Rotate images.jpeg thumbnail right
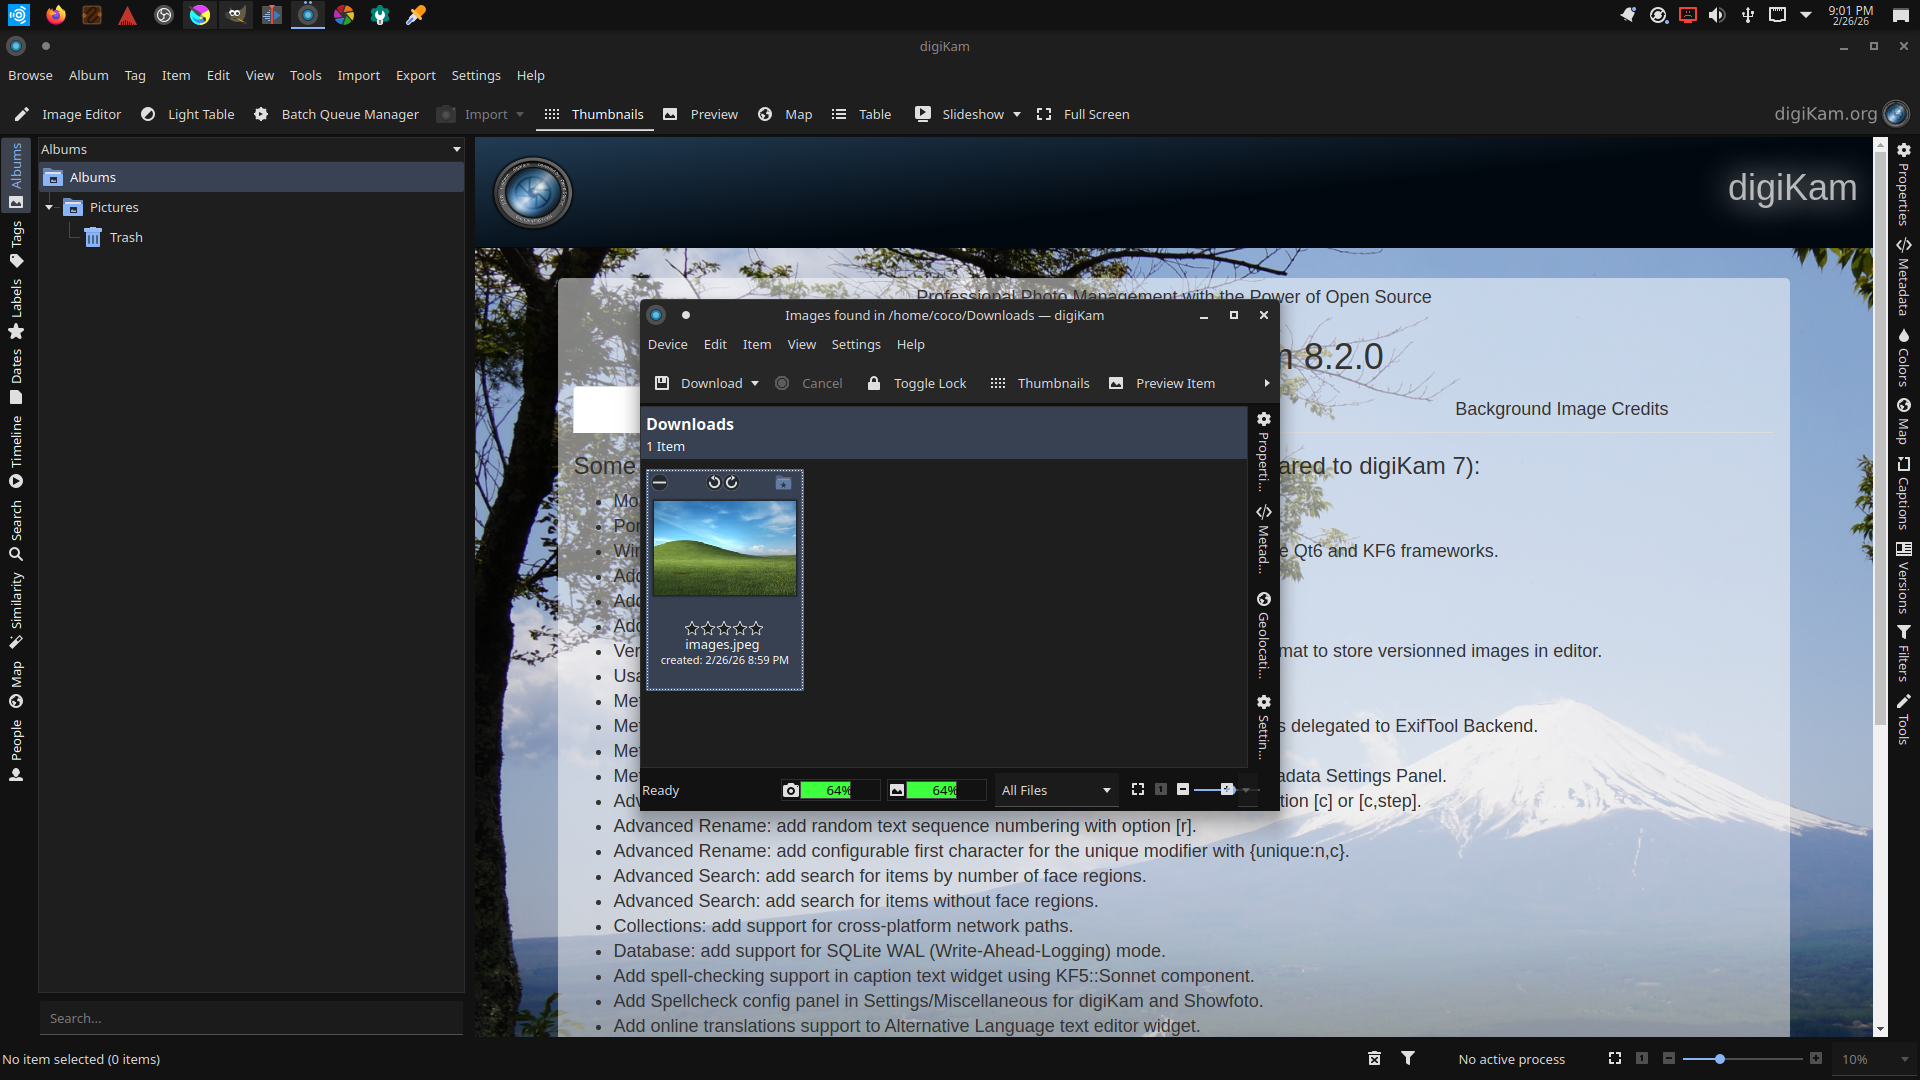Viewport: 1920px width, 1080px height. click(x=732, y=483)
